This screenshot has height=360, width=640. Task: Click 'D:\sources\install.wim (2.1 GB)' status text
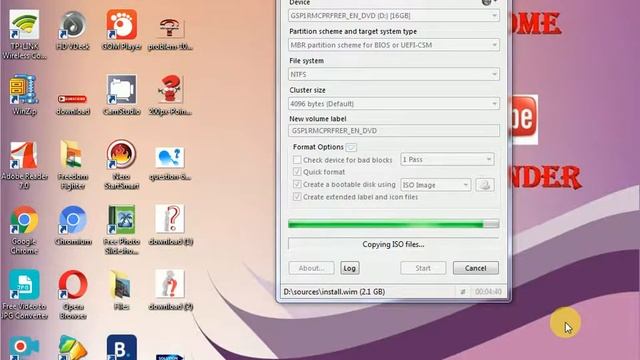[x=334, y=292]
